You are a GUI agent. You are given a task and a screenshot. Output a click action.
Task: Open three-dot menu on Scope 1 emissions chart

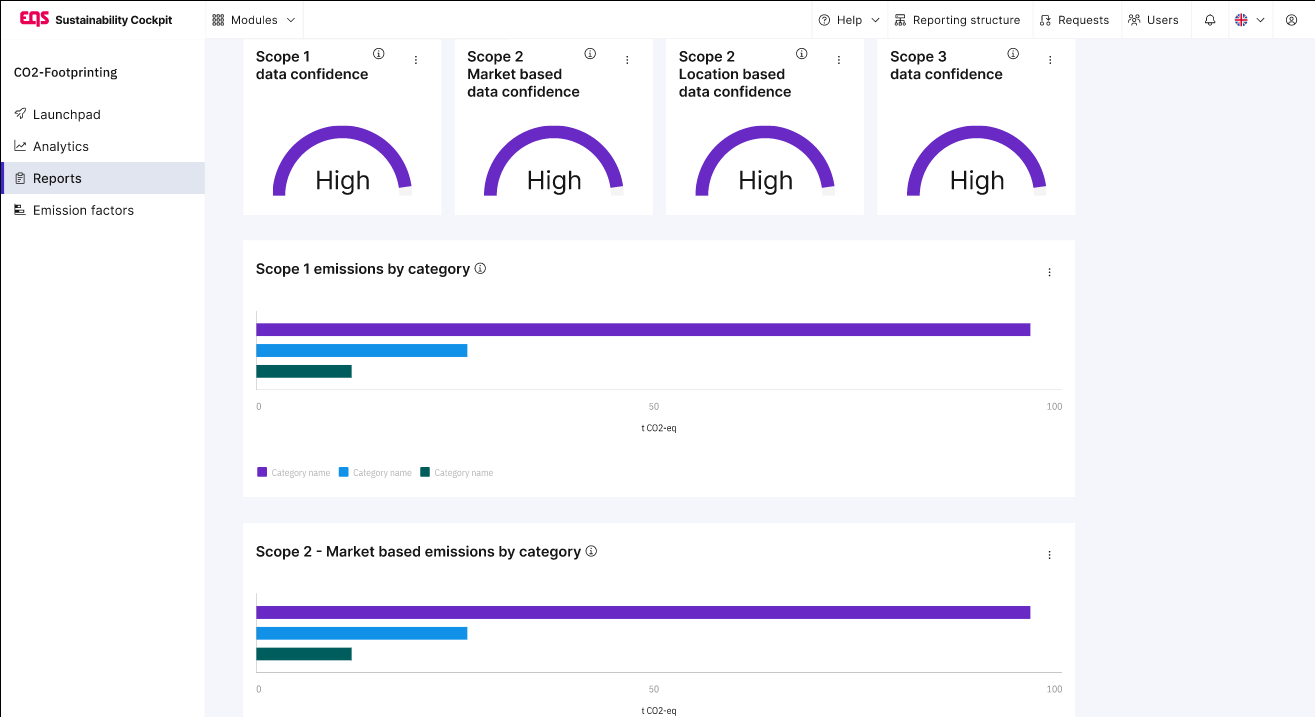1049,272
